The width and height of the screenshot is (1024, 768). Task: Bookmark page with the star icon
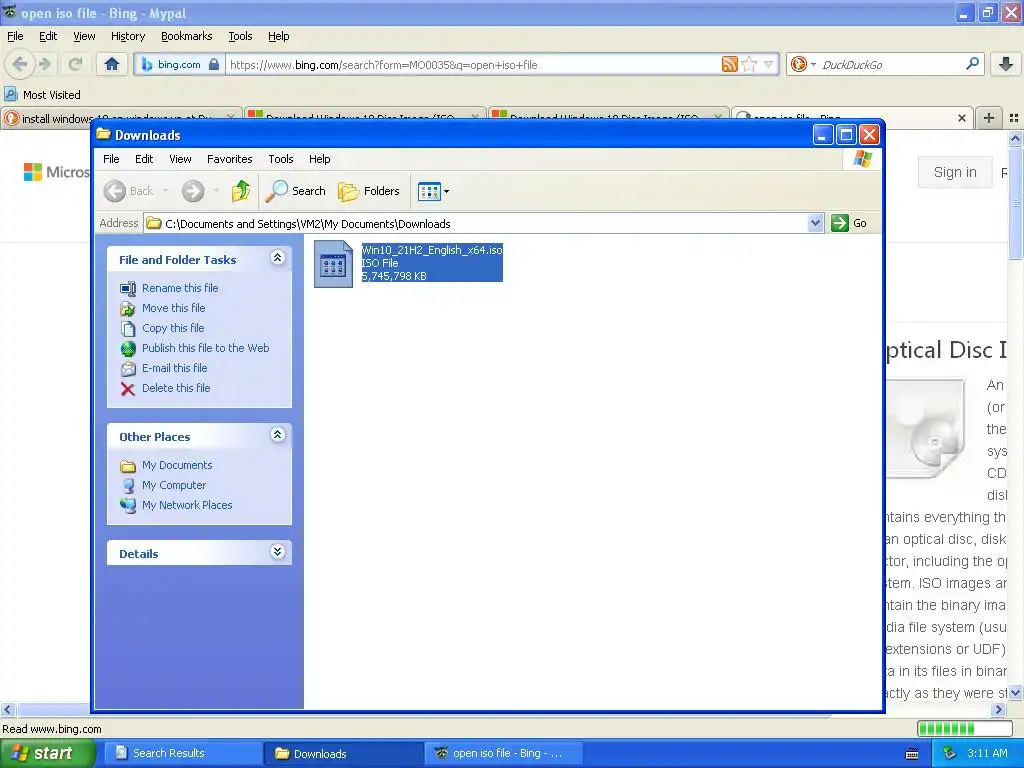tap(749, 64)
